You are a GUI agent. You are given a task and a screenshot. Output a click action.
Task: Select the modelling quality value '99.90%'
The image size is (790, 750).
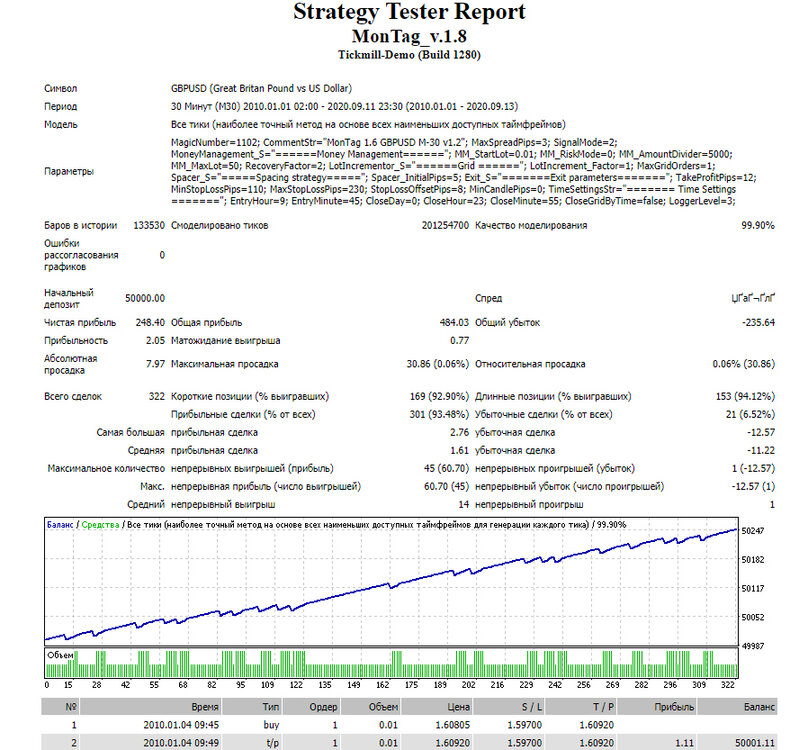click(758, 226)
